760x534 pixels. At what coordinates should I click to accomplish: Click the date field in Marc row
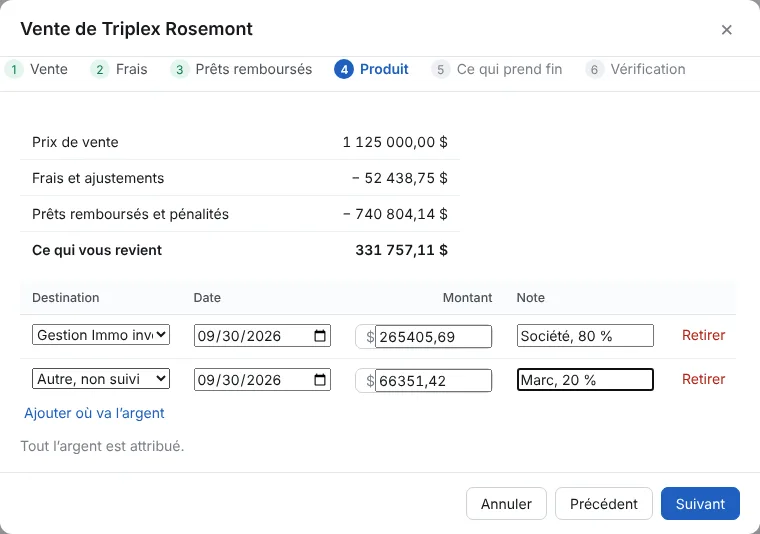click(262, 379)
